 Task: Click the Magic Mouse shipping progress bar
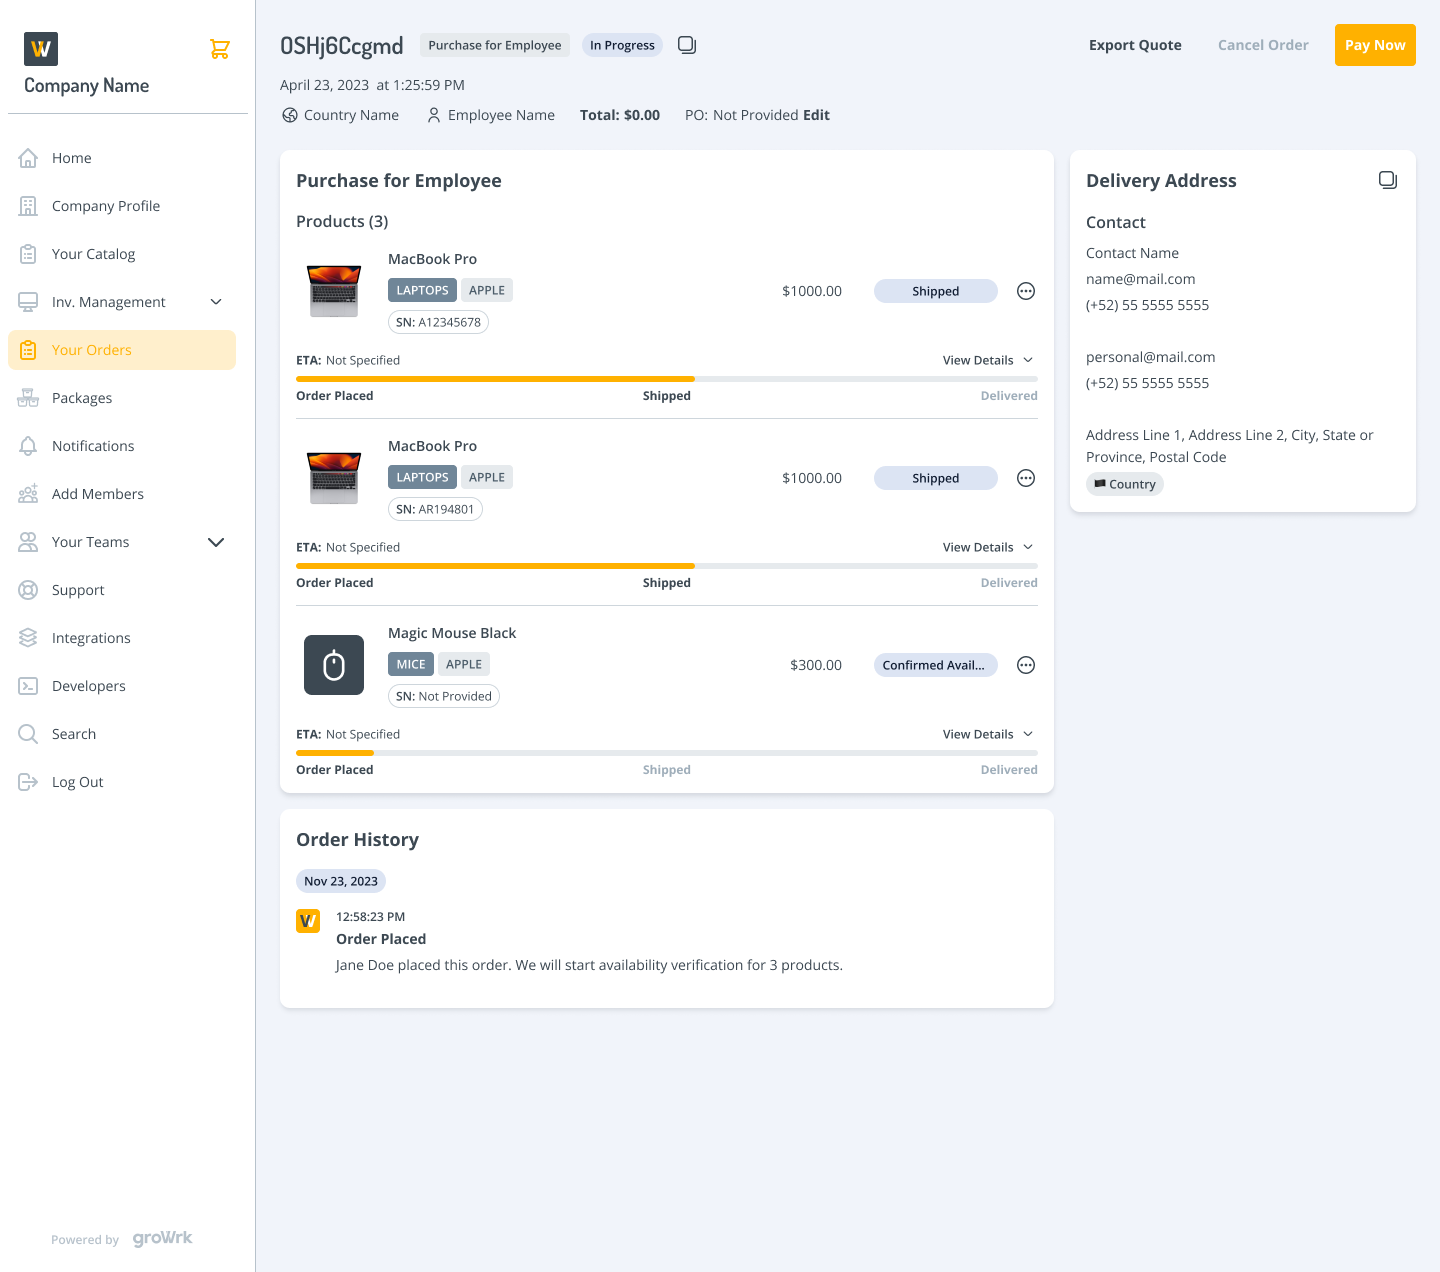click(x=666, y=753)
